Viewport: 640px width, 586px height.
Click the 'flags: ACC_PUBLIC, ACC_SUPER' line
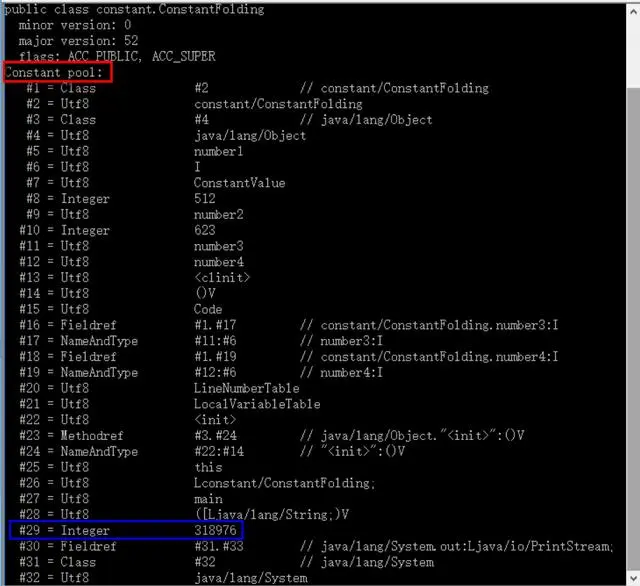tap(117, 56)
